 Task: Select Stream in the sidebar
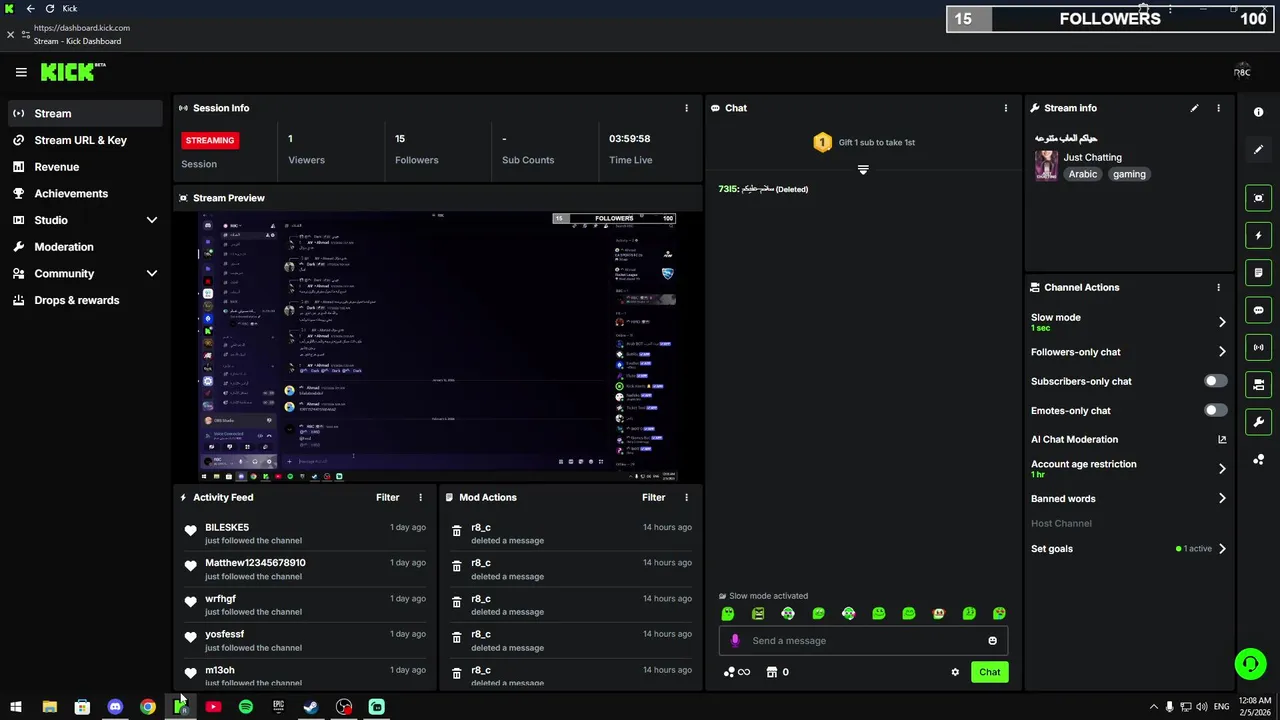point(85,113)
